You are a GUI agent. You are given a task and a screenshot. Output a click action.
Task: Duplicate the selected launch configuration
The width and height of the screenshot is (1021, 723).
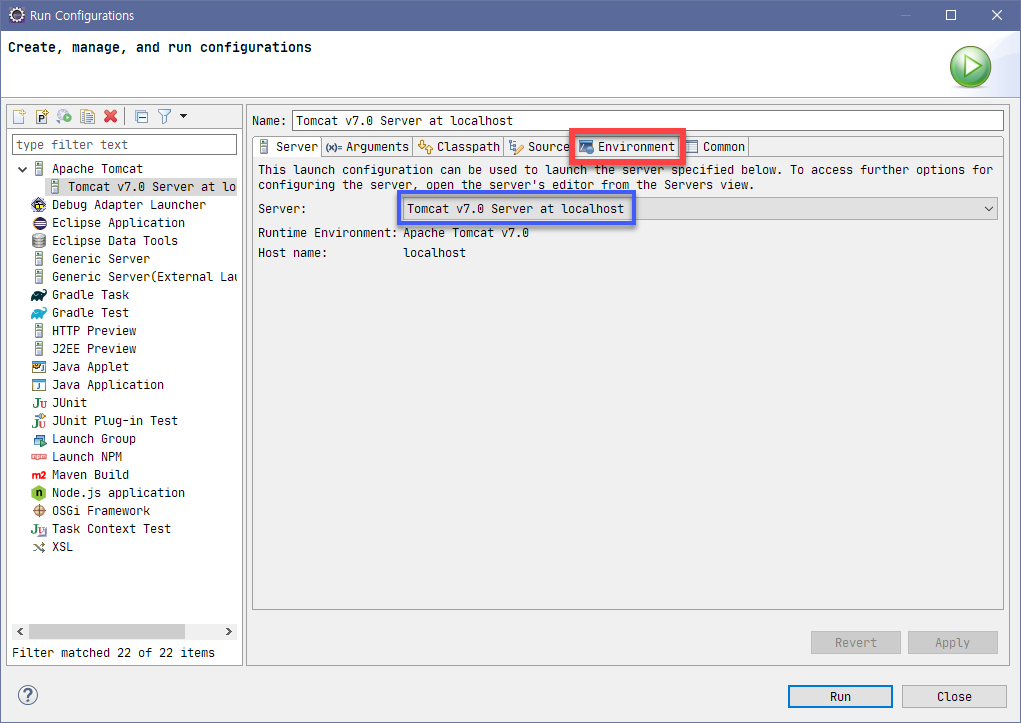coord(87,117)
